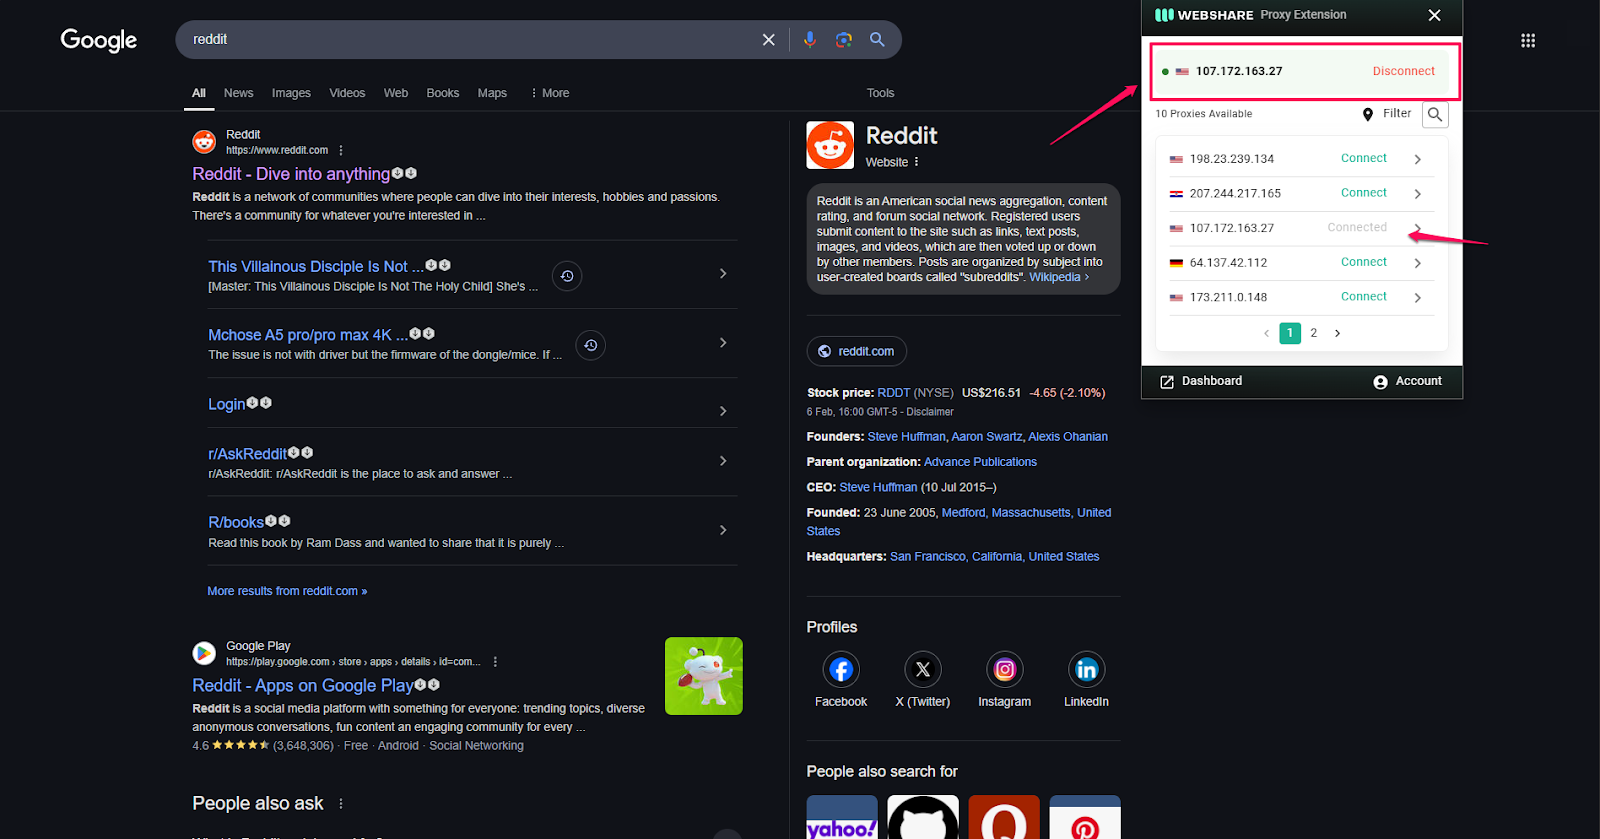Select GitHub in People also search for
Screen dimensions: 1600x839
pos(923,817)
